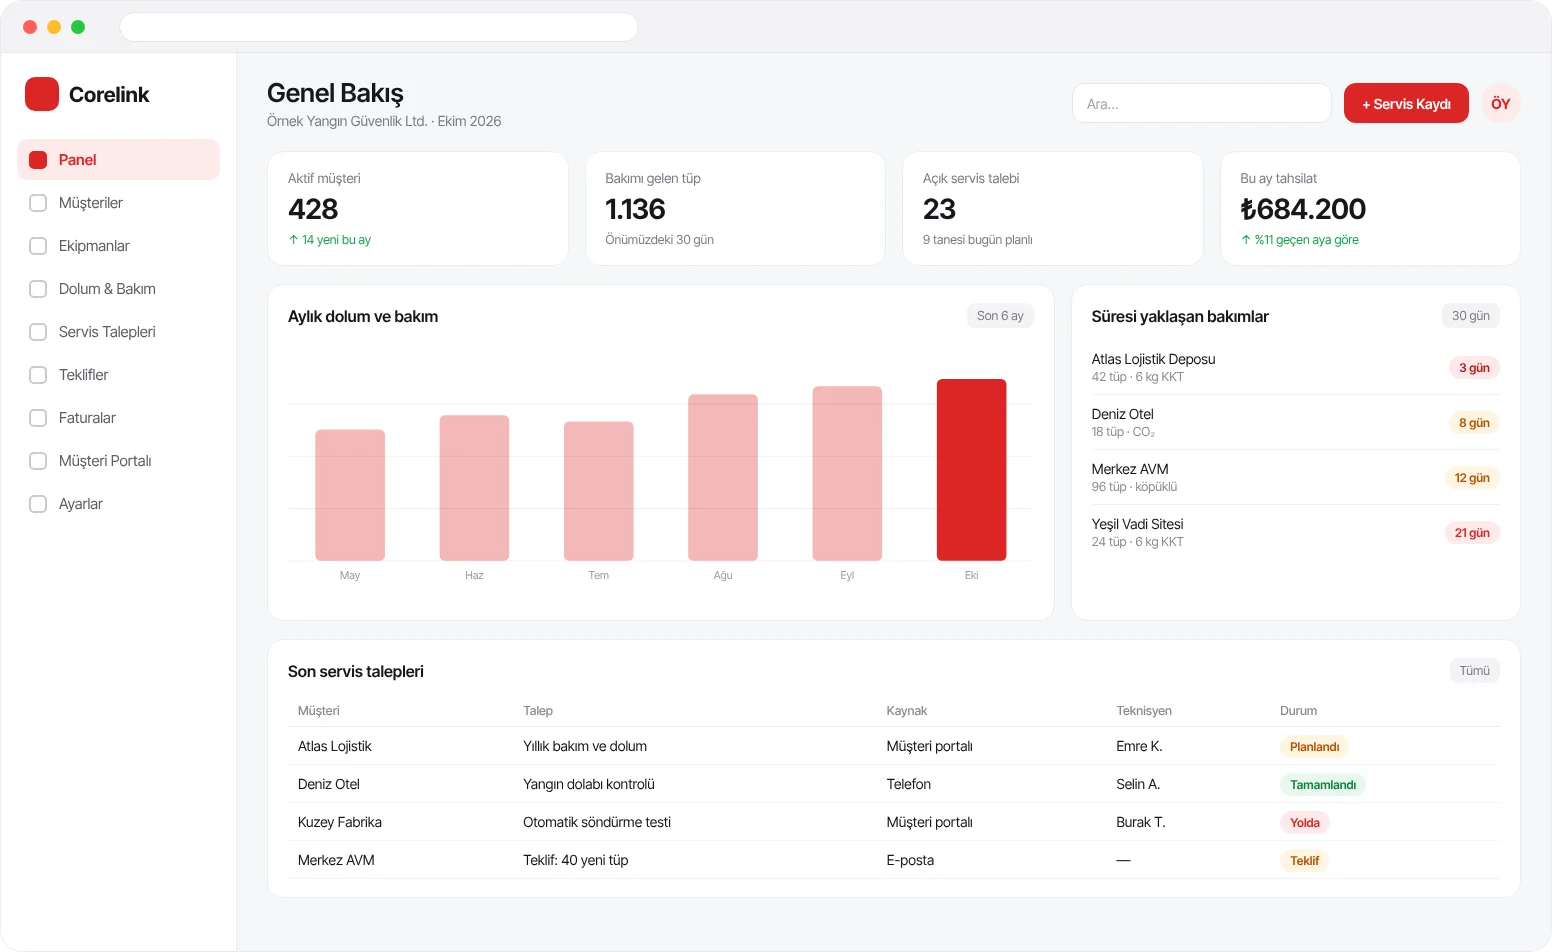Click the Dolum & Bakım sidebar icon

click(38, 289)
